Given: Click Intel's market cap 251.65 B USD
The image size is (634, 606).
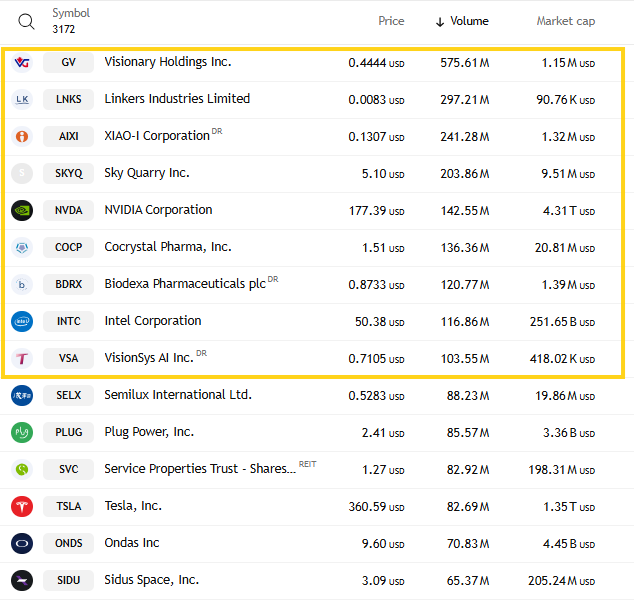Looking at the screenshot, I should tap(562, 322).
